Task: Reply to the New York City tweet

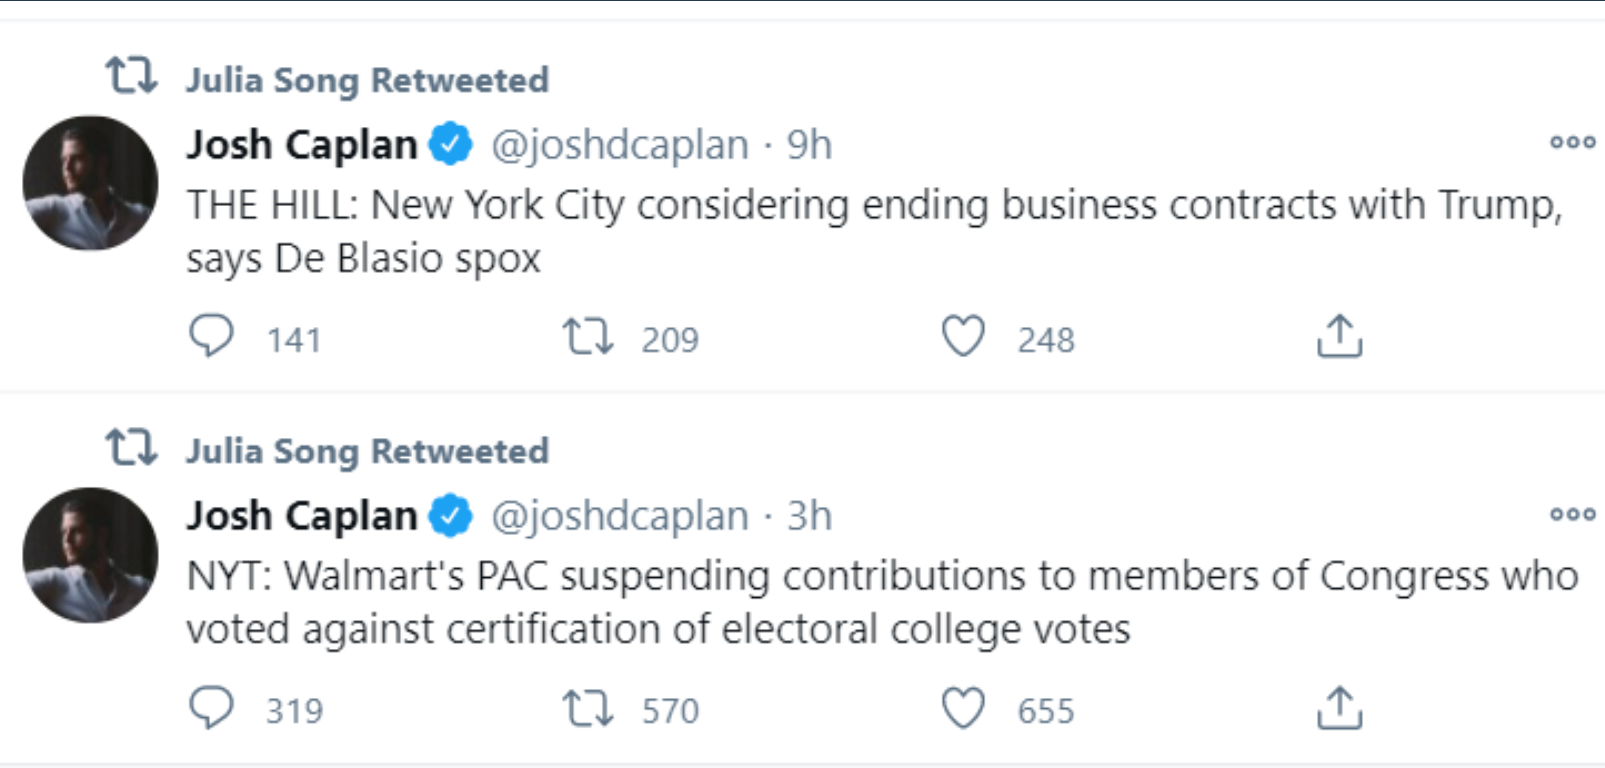Action: click(x=211, y=336)
